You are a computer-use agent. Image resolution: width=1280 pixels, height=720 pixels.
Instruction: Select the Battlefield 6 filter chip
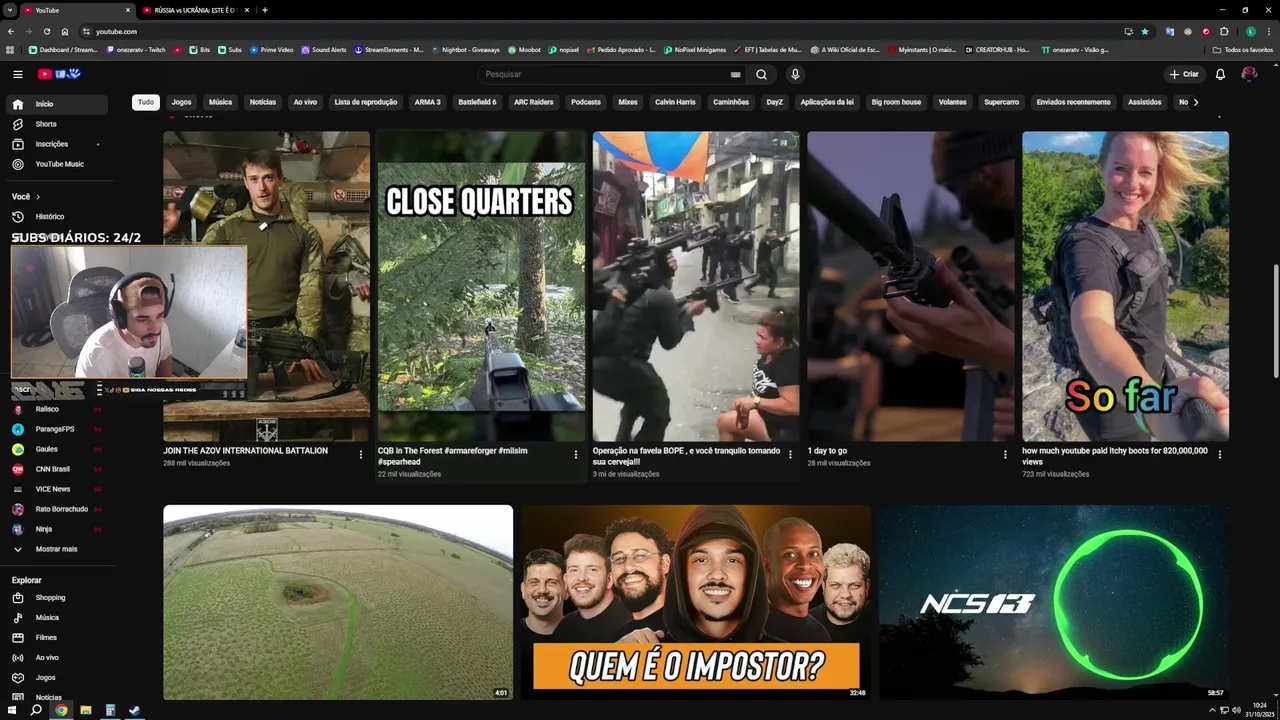click(x=477, y=102)
